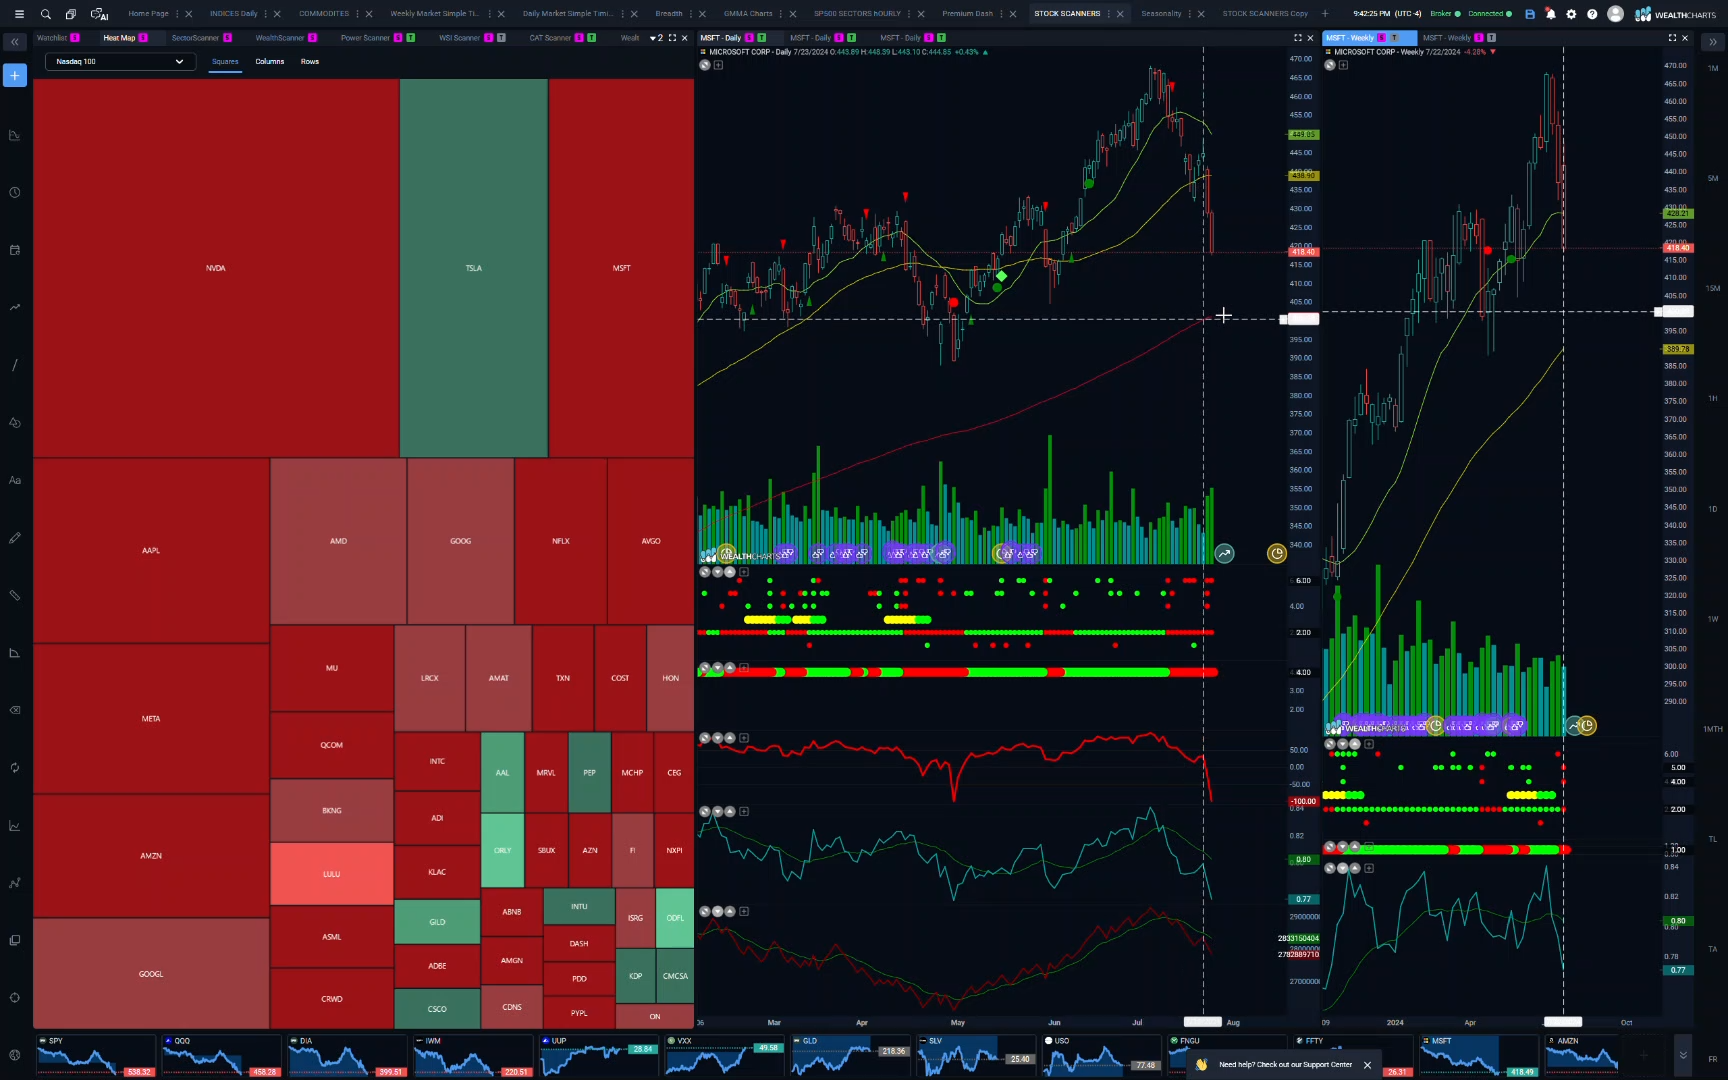This screenshot has width=1728, height=1080.
Task: Toggle S badge on WealthScanner tab
Action: [312, 38]
